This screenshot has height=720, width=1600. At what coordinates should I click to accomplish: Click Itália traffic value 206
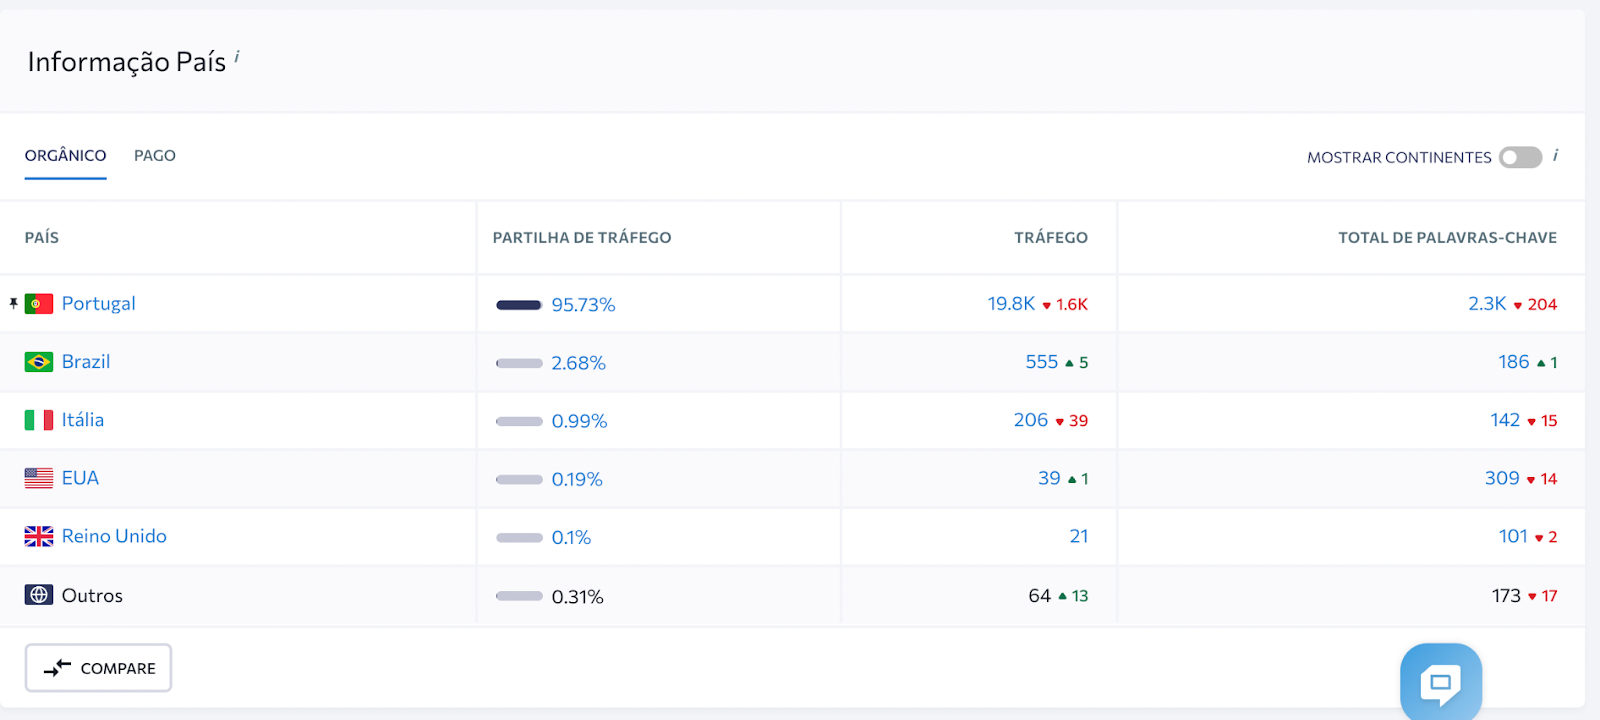pos(1031,420)
